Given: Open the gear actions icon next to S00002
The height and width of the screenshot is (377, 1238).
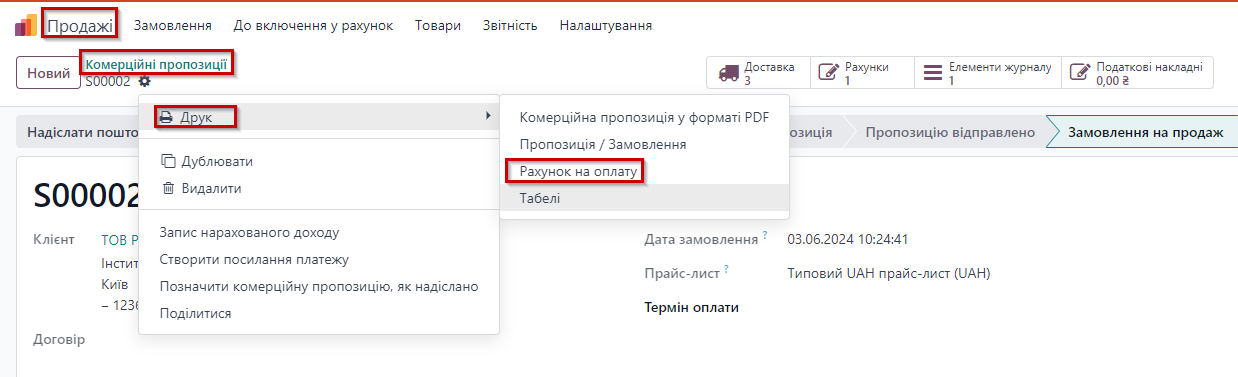Looking at the screenshot, I should (144, 81).
